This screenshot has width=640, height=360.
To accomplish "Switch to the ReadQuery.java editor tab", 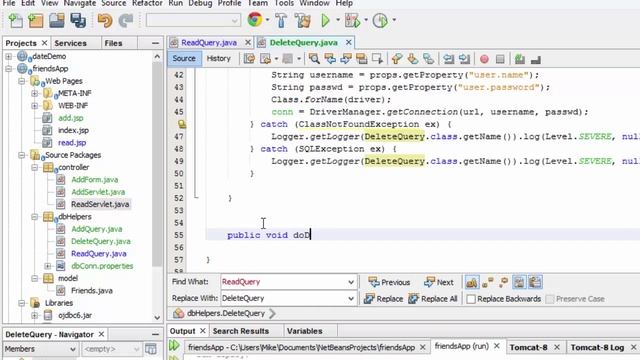I will pyautogui.click(x=209, y=42).
